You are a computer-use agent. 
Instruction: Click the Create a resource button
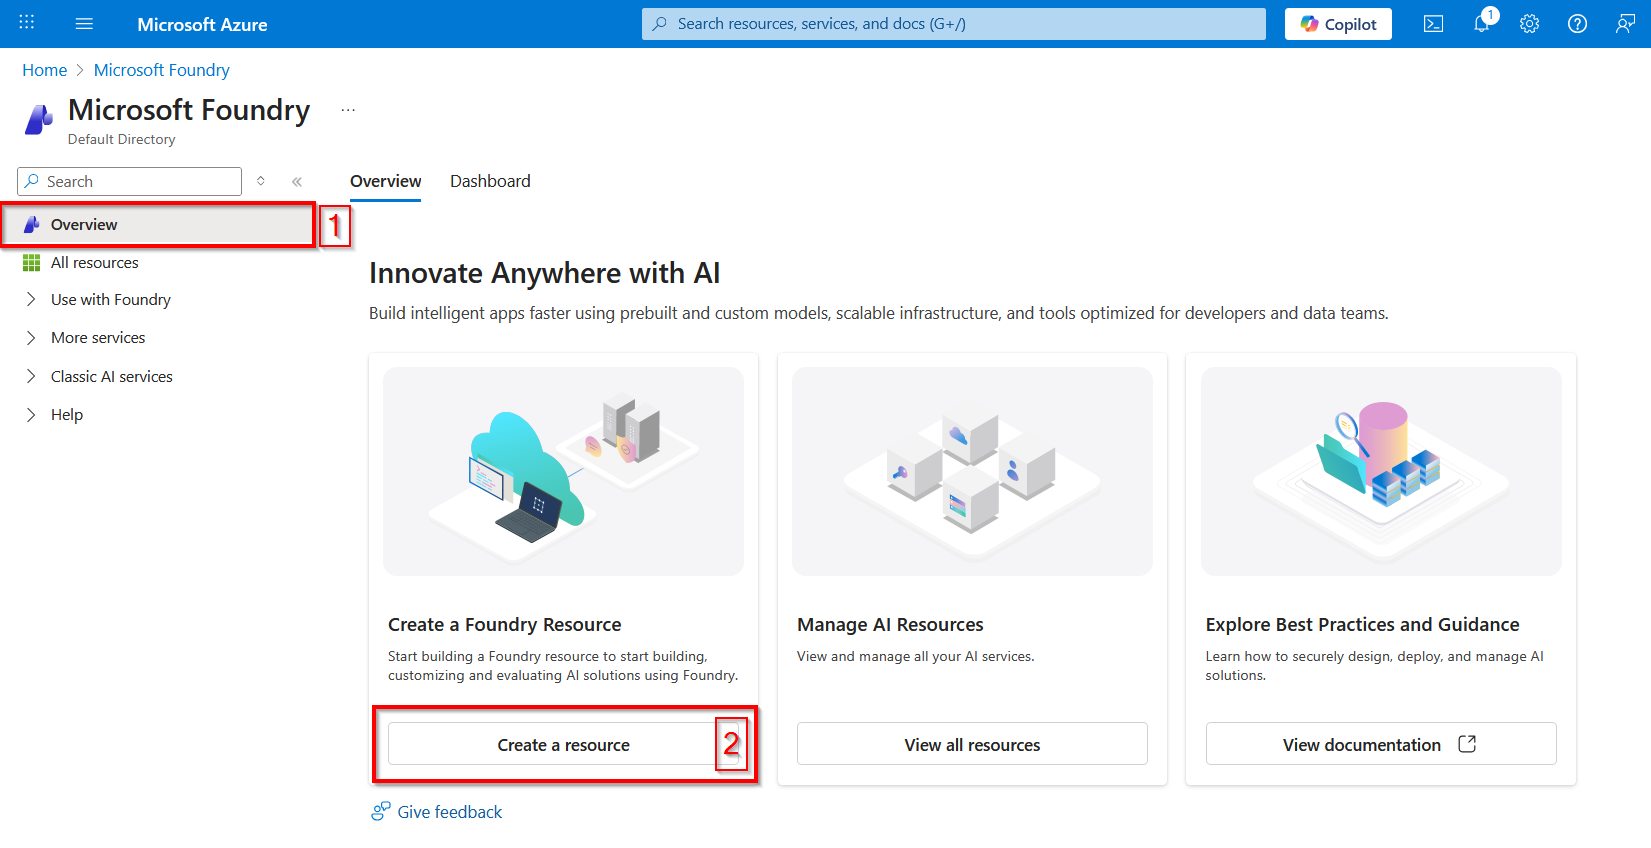click(563, 745)
